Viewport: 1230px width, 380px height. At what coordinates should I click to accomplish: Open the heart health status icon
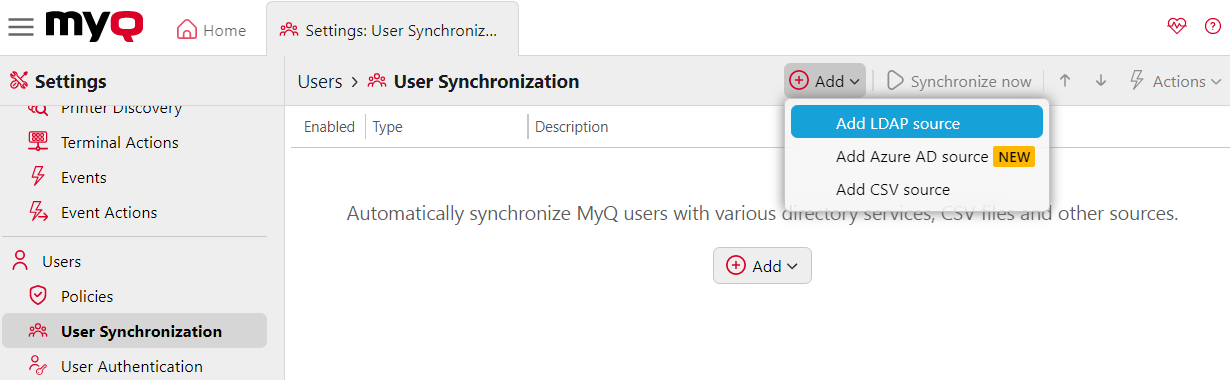[x=1177, y=27]
